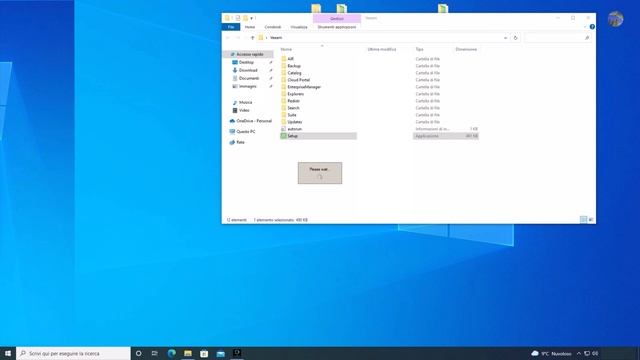640x360 pixels.
Task: Select the Suite folder
Action: pyautogui.click(x=292, y=115)
